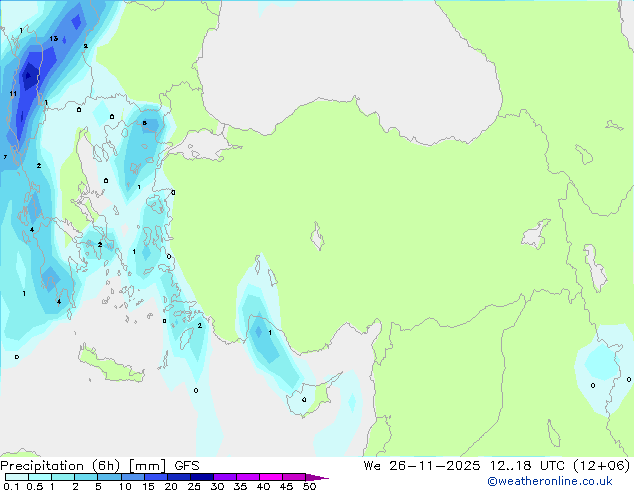Click the island of Crete on map
634x490 pixels.
[110, 366]
